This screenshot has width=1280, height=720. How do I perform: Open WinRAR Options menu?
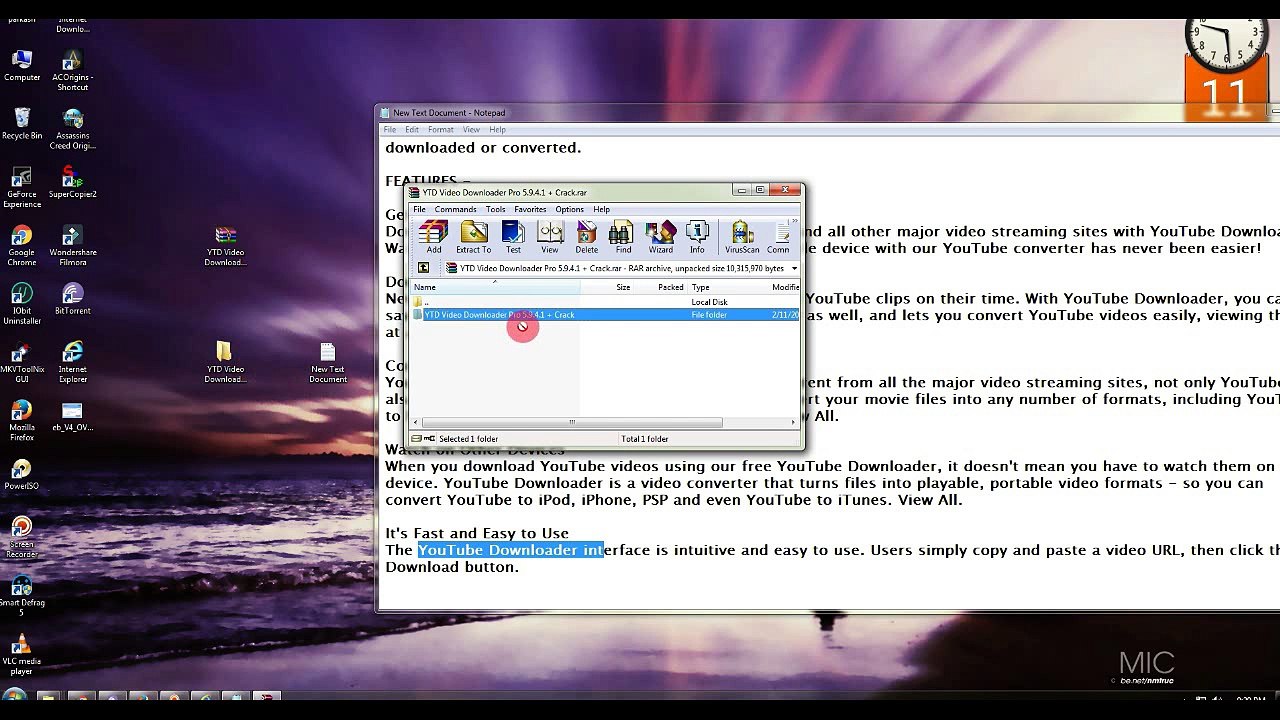click(569, 209)
